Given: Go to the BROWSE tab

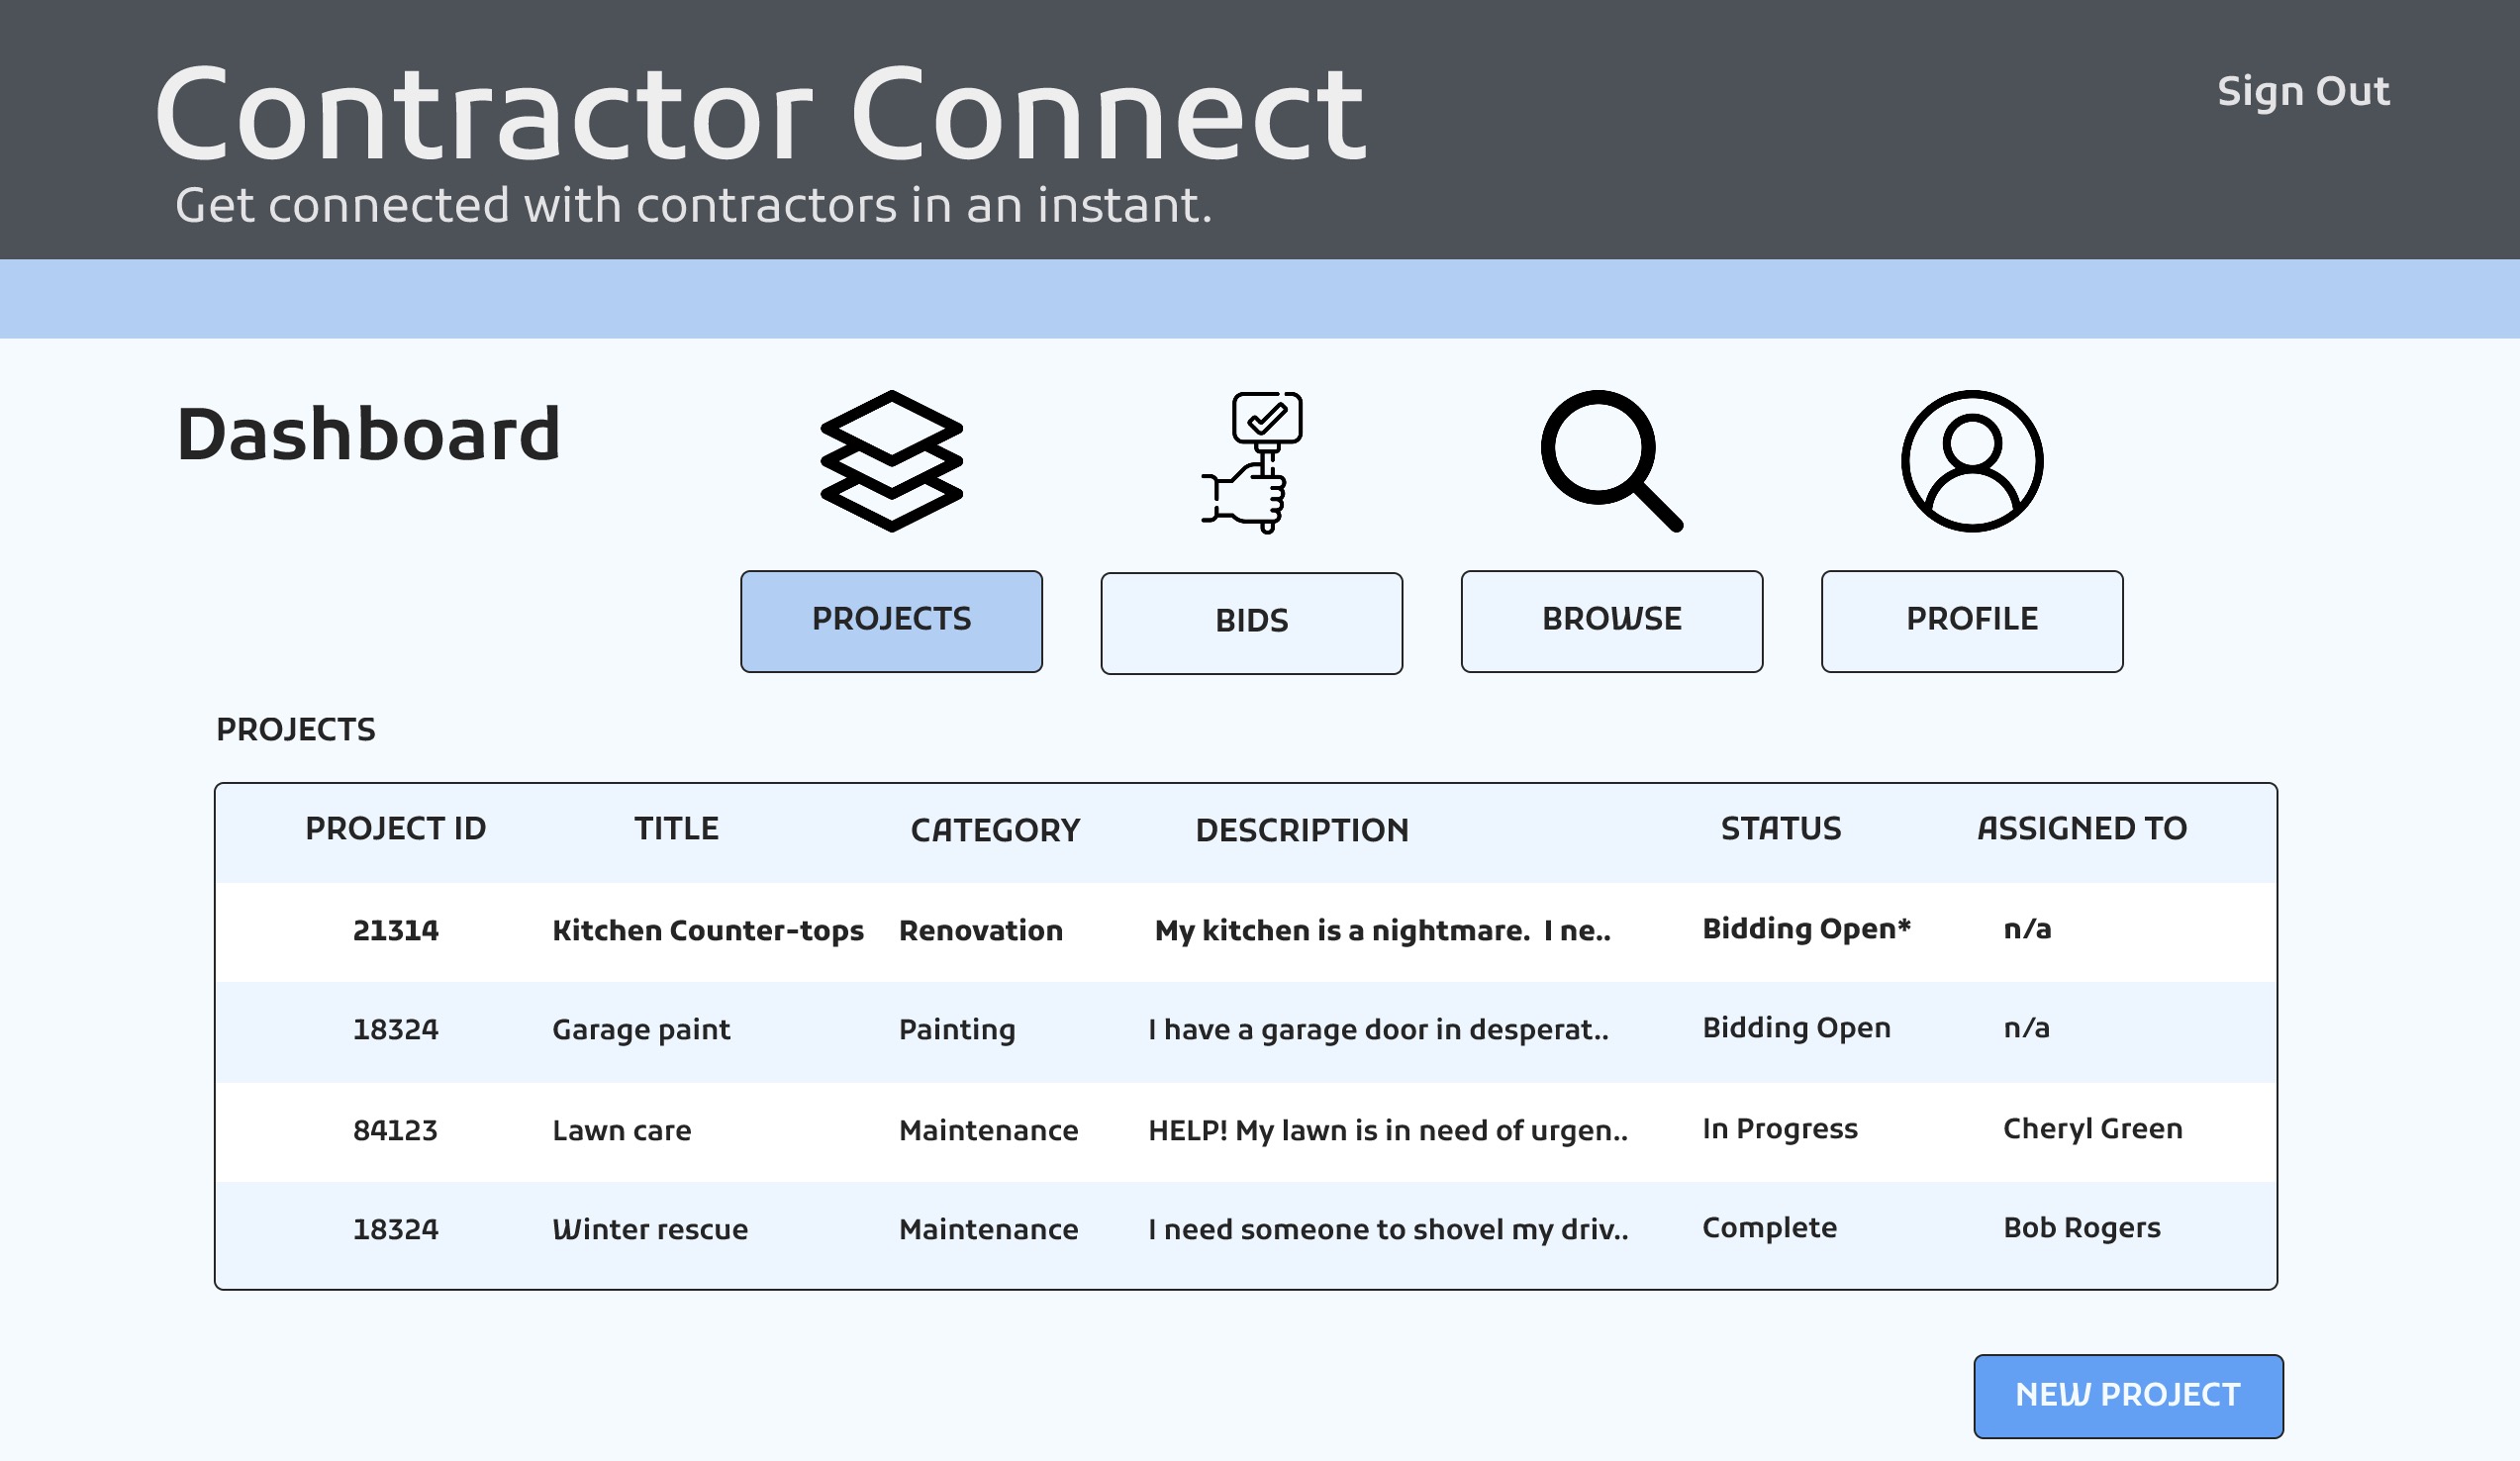Looking at the screenshot, I should click(1611, 621).
